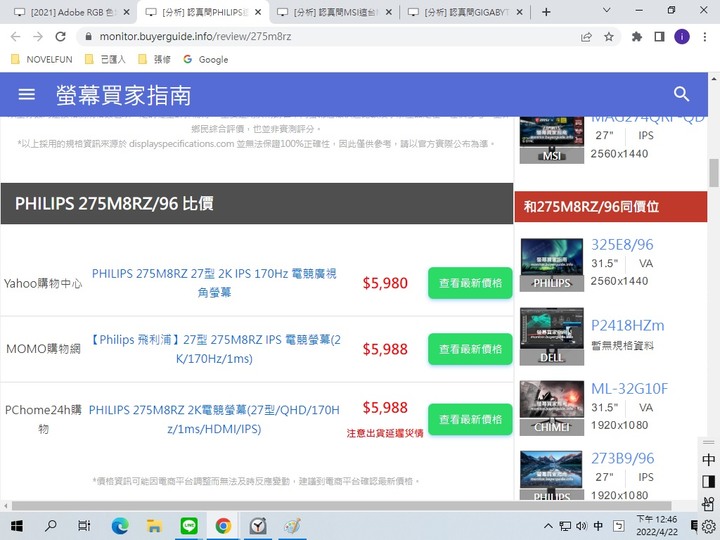This screenshot has width=720, height=540.
Task: Switch to the MSI analysis tab
Action: point(335,12)
